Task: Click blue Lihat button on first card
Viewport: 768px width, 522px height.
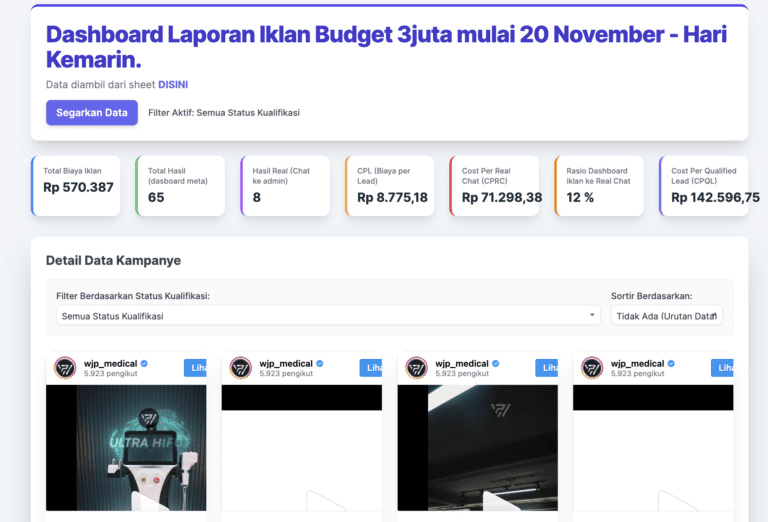Action: click(x=196, y=368)
